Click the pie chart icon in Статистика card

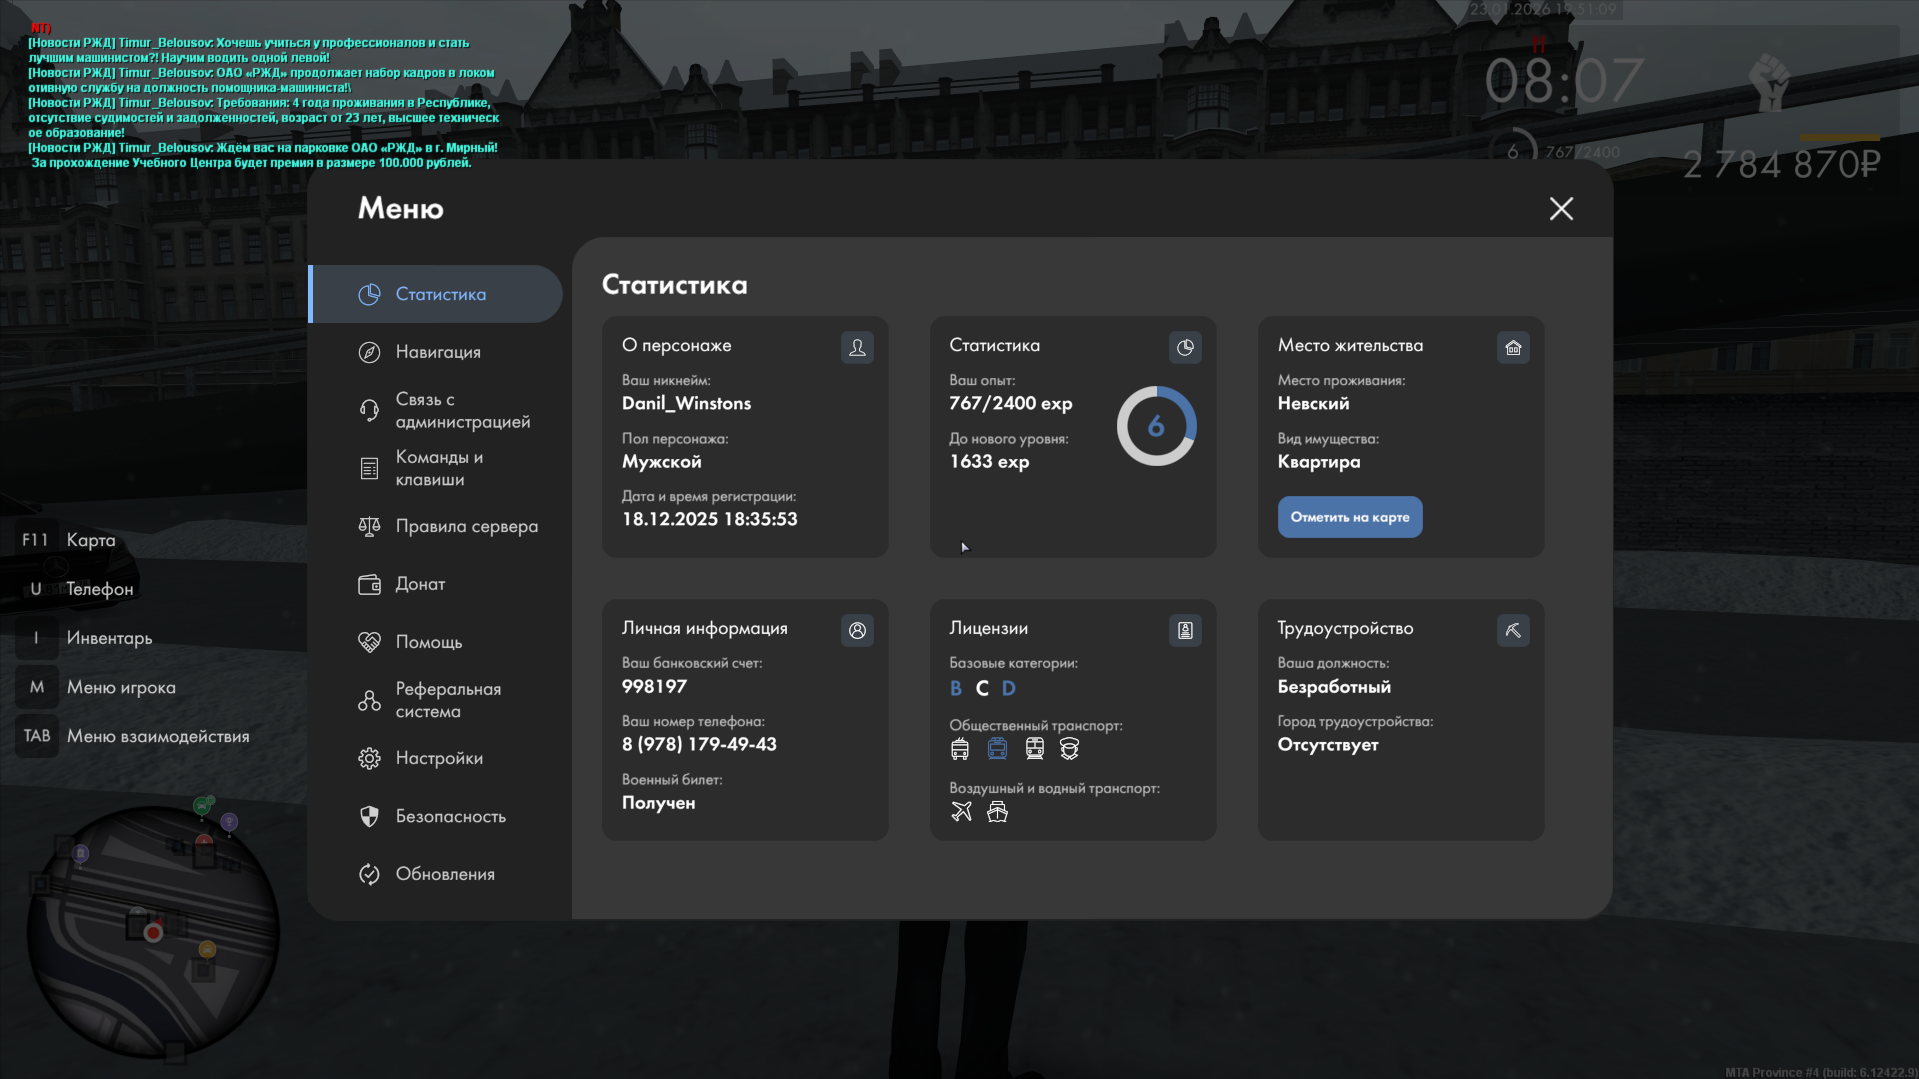(1185, 347)
